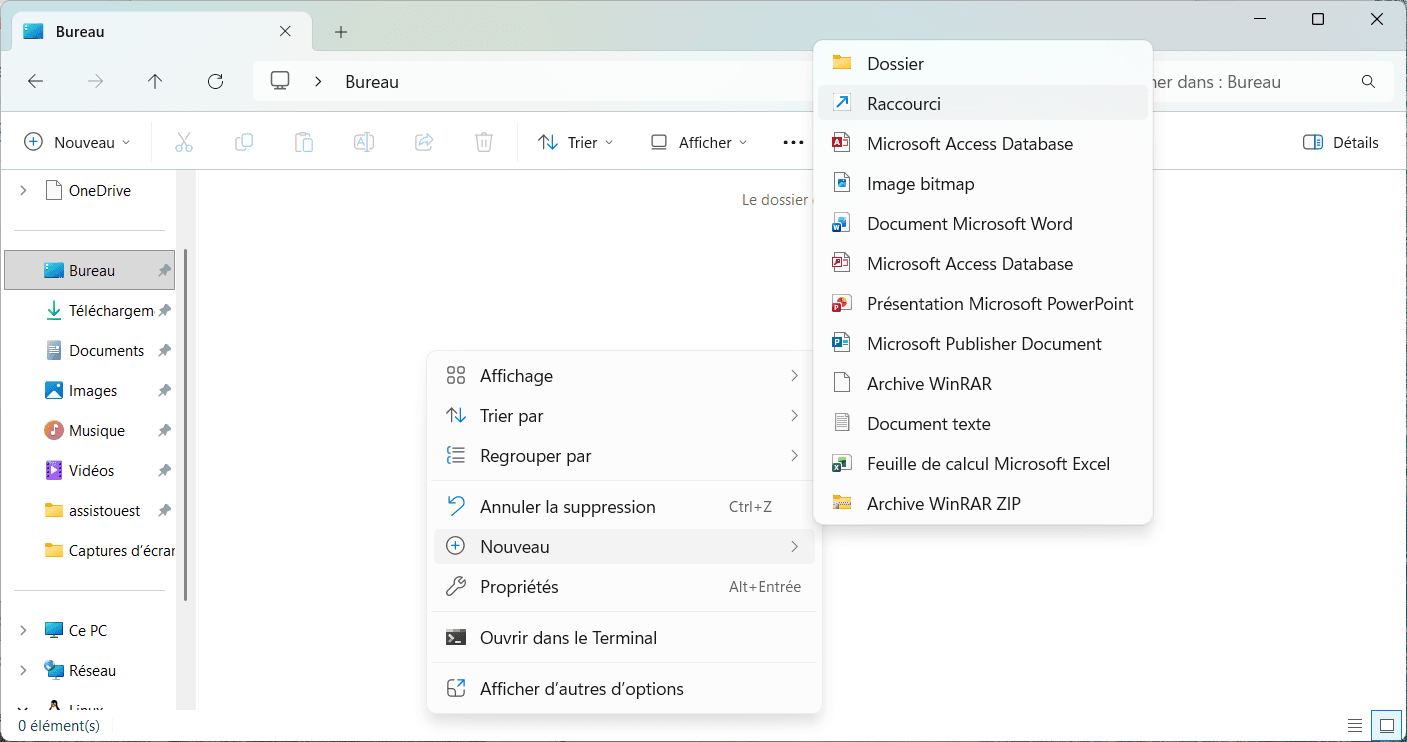Create new Image bitmap

(983, 184)
